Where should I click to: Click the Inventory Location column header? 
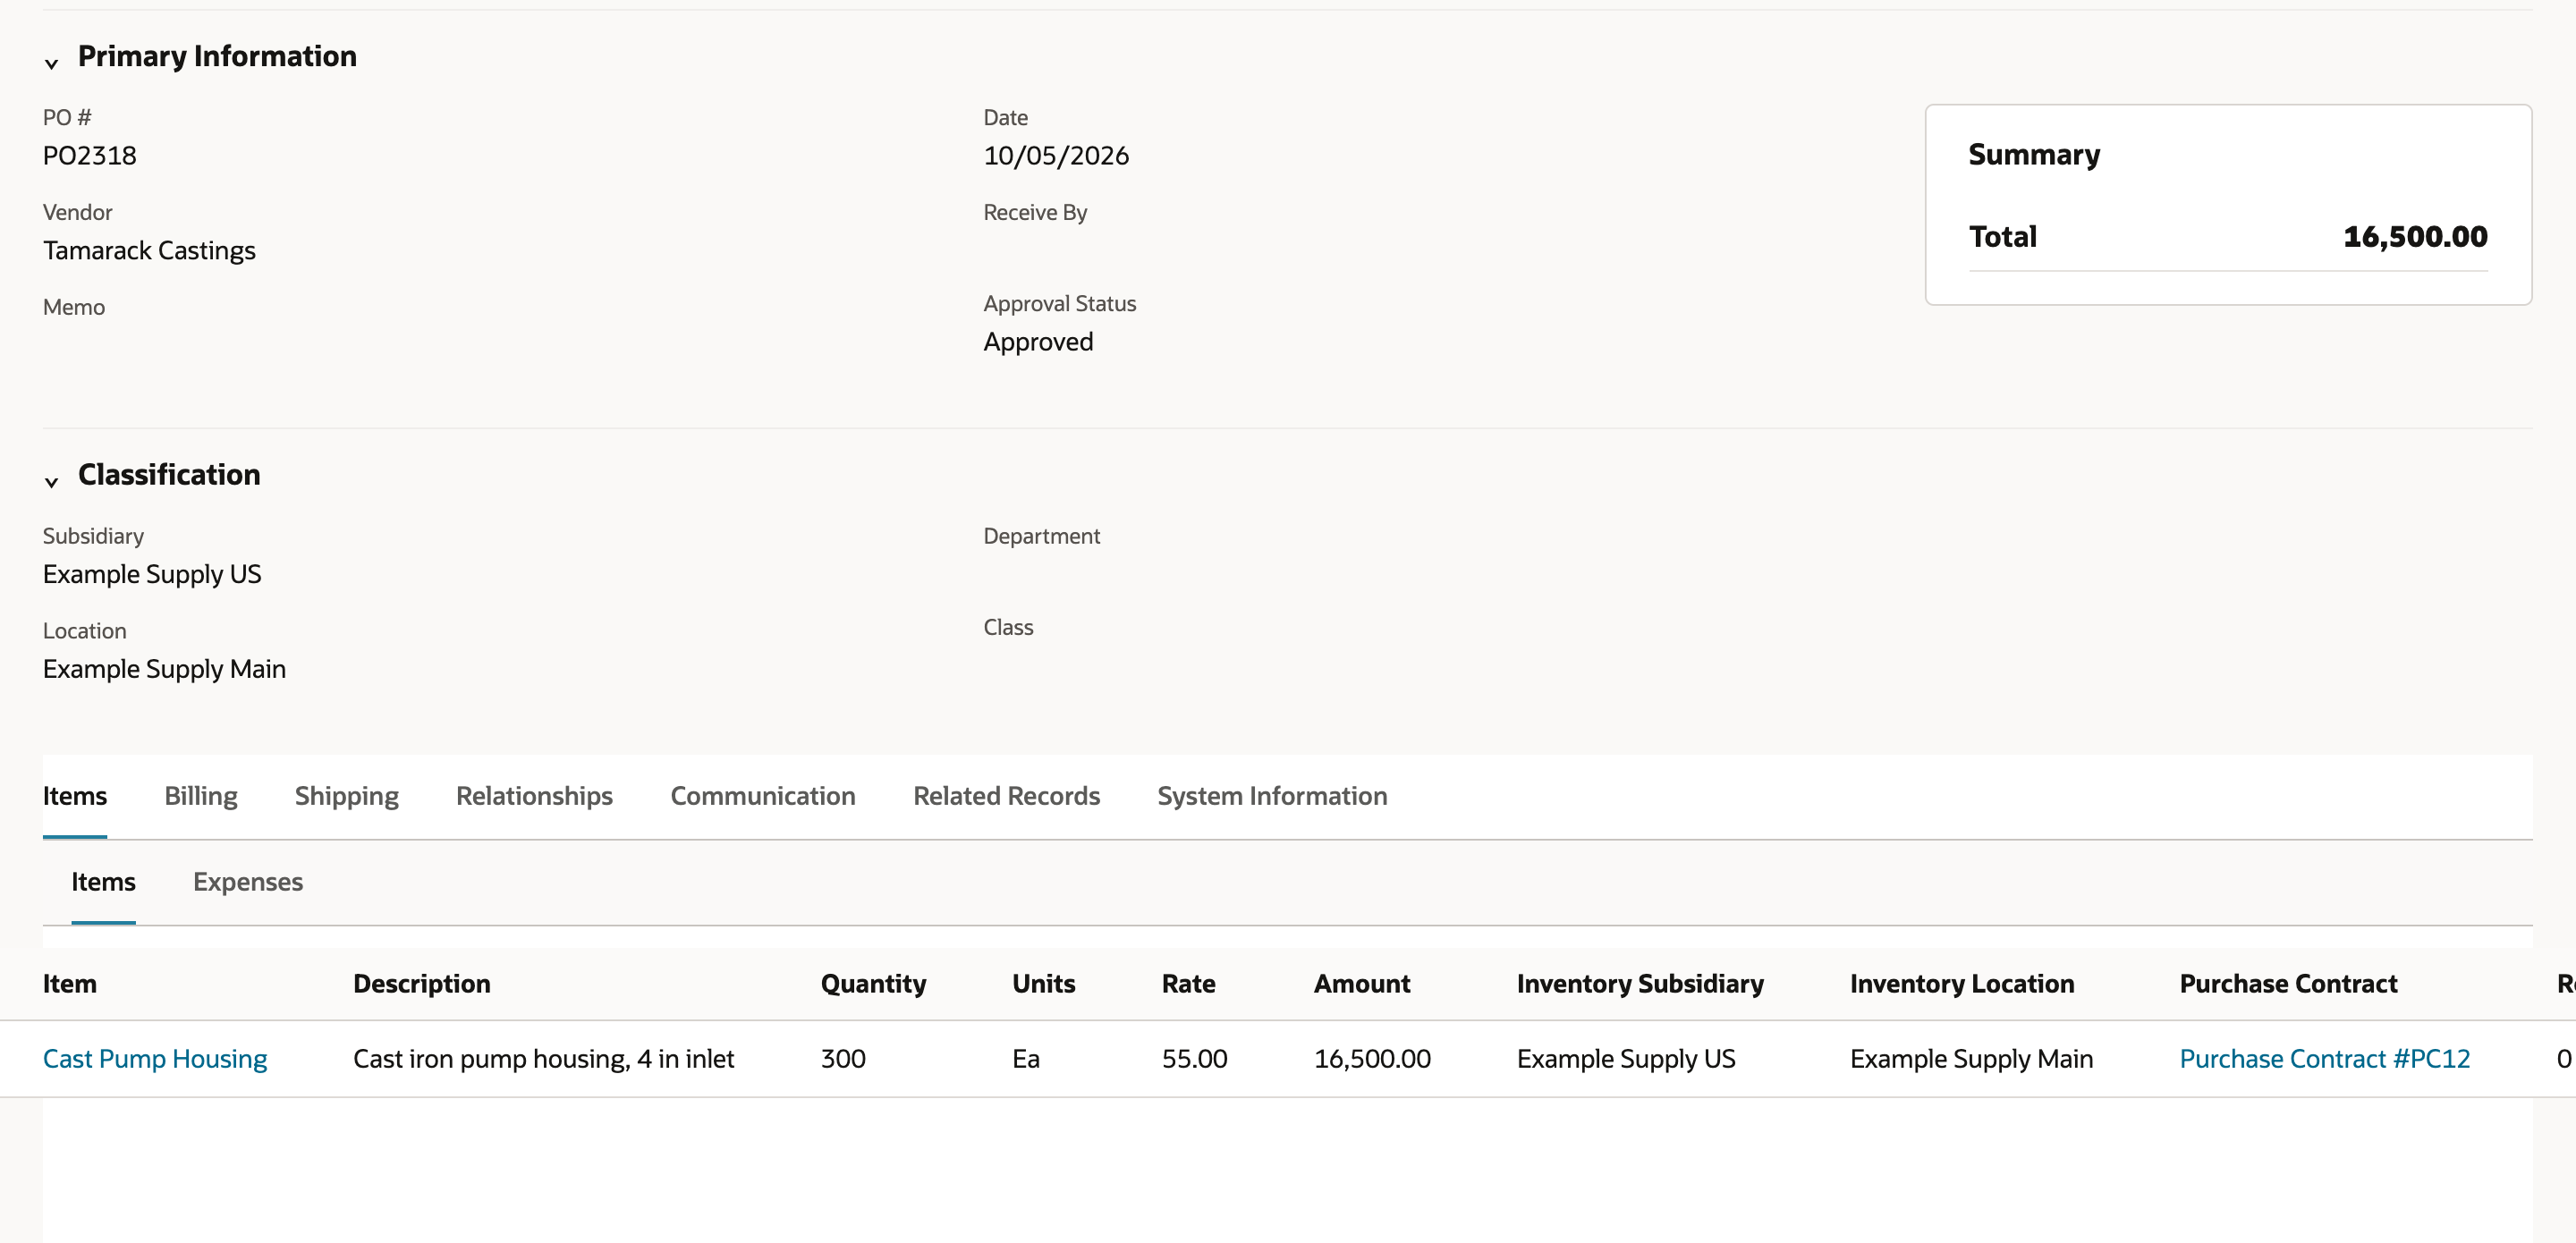click(1962, 984)
